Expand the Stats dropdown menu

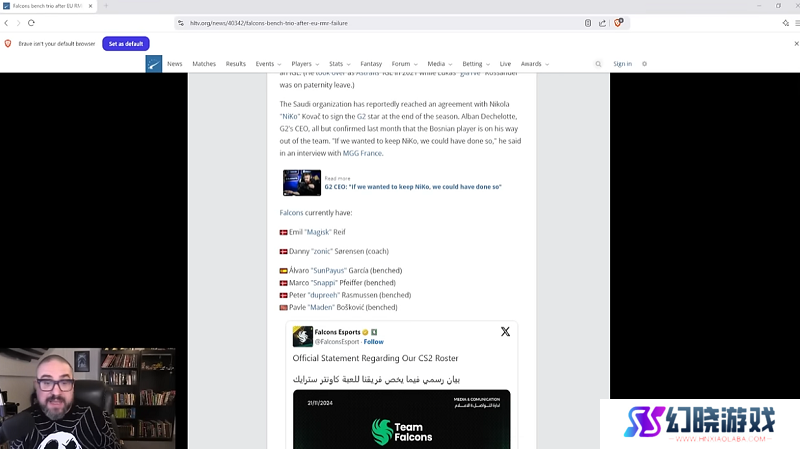click(x=340, y=64)
